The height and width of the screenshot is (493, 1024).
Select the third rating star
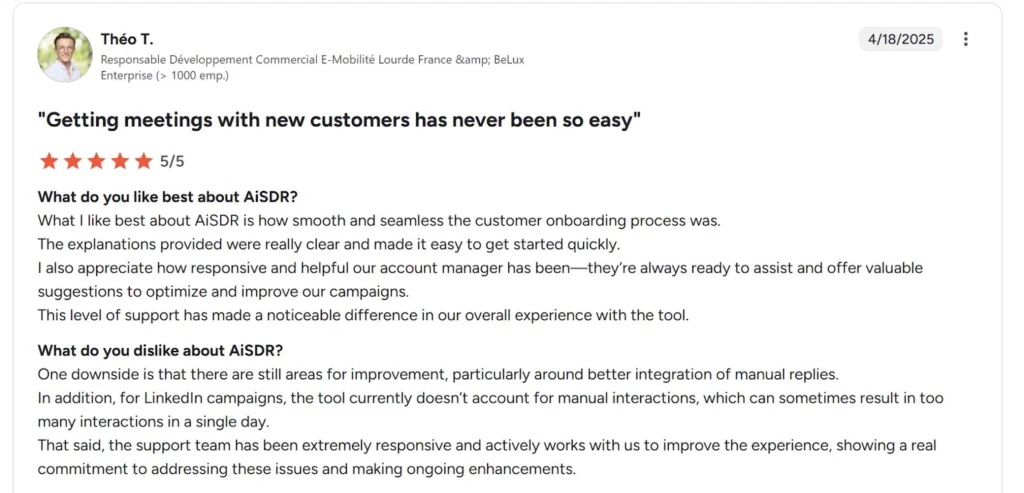point(96,161)
